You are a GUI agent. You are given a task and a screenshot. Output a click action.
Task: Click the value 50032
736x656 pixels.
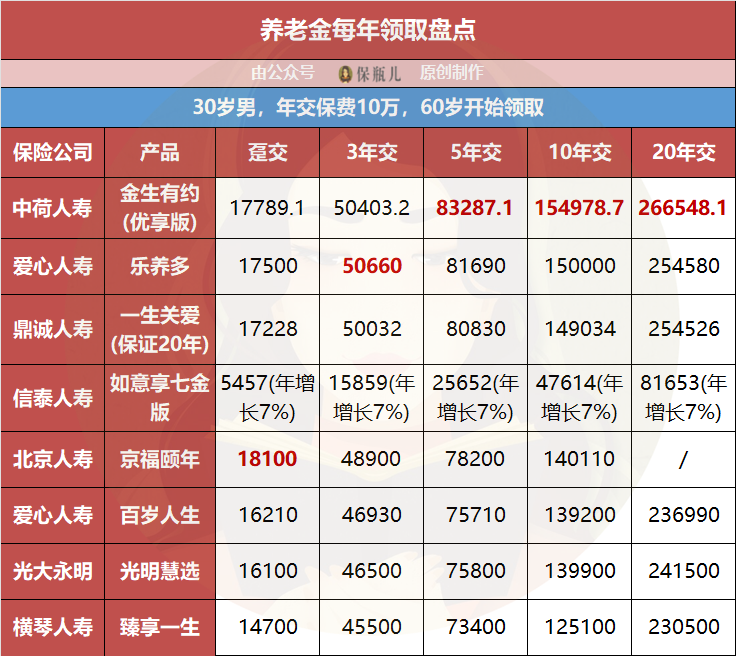[x=372, y=329]
